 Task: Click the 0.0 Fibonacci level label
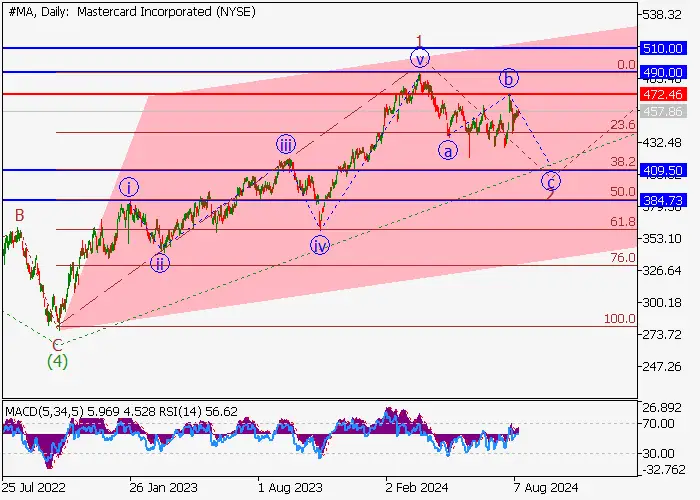[626, 65]
